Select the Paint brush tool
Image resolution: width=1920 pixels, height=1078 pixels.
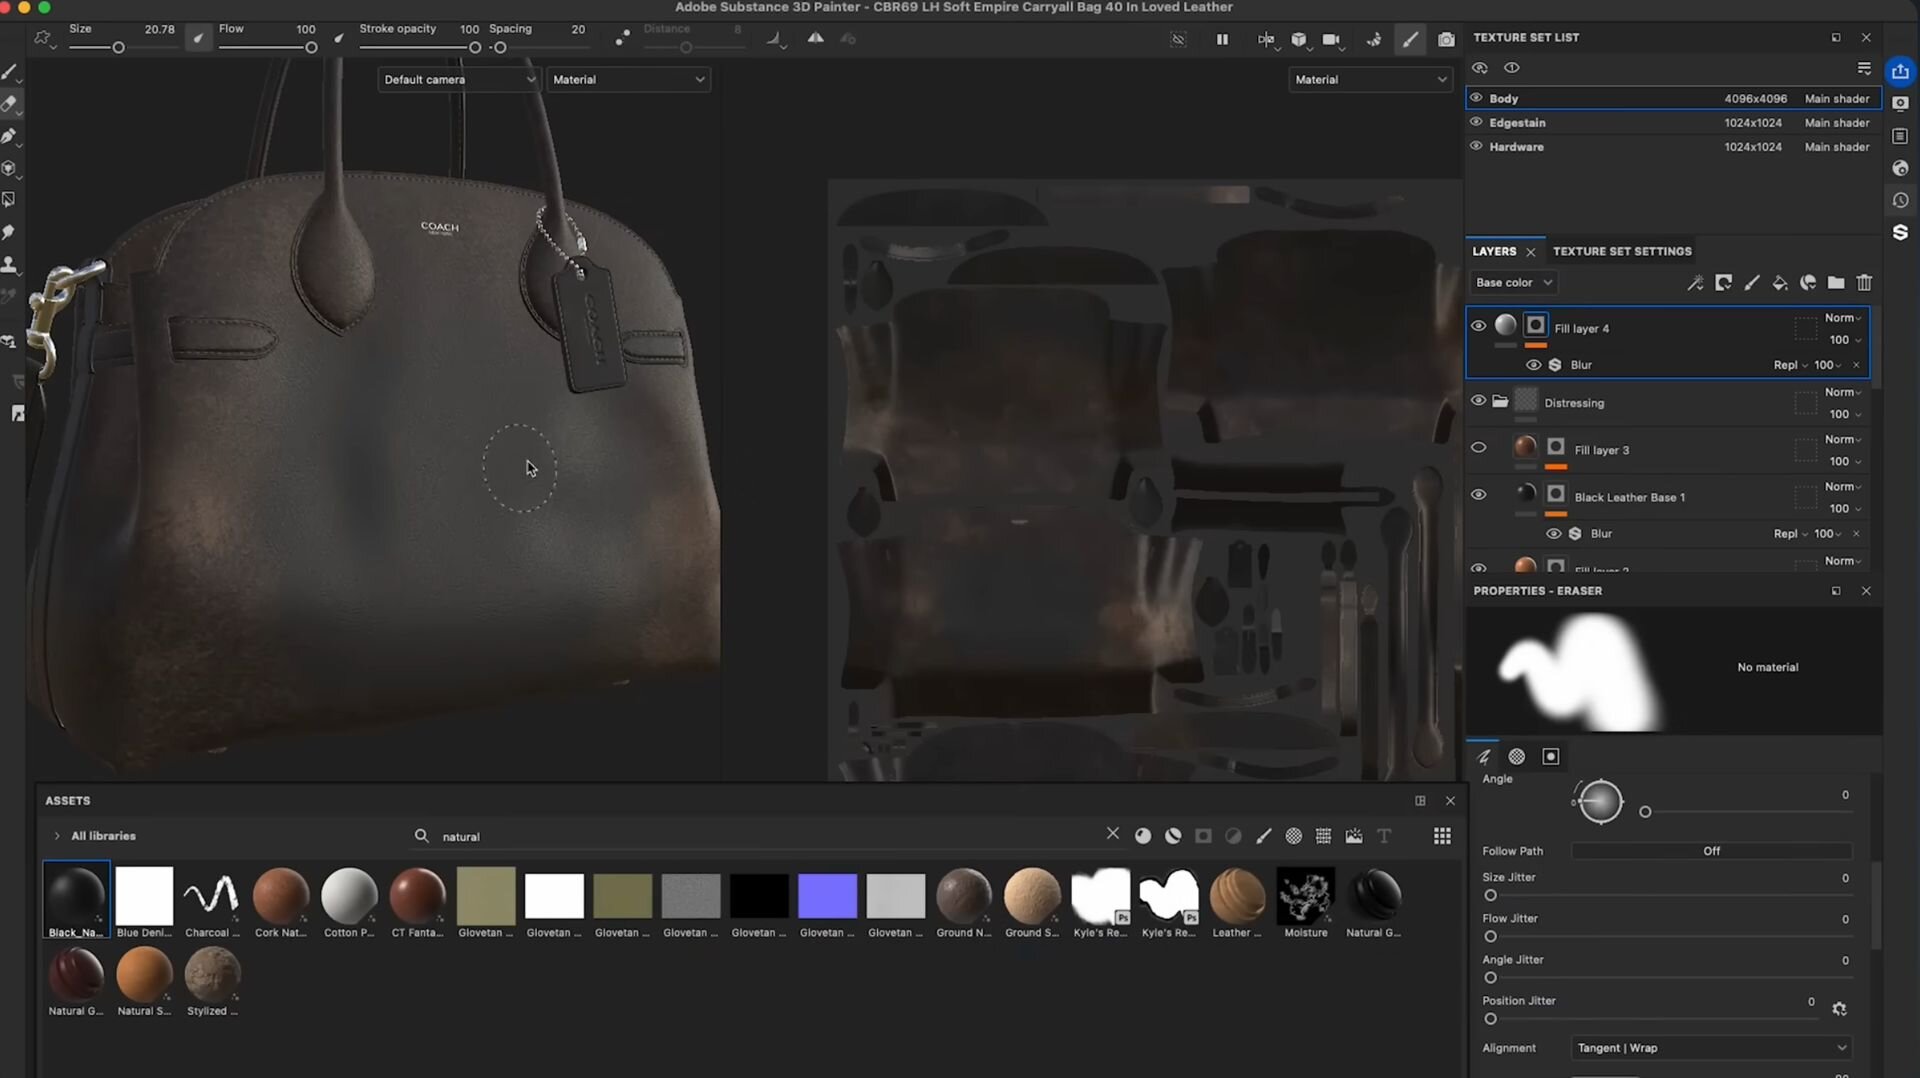[9, 71]
